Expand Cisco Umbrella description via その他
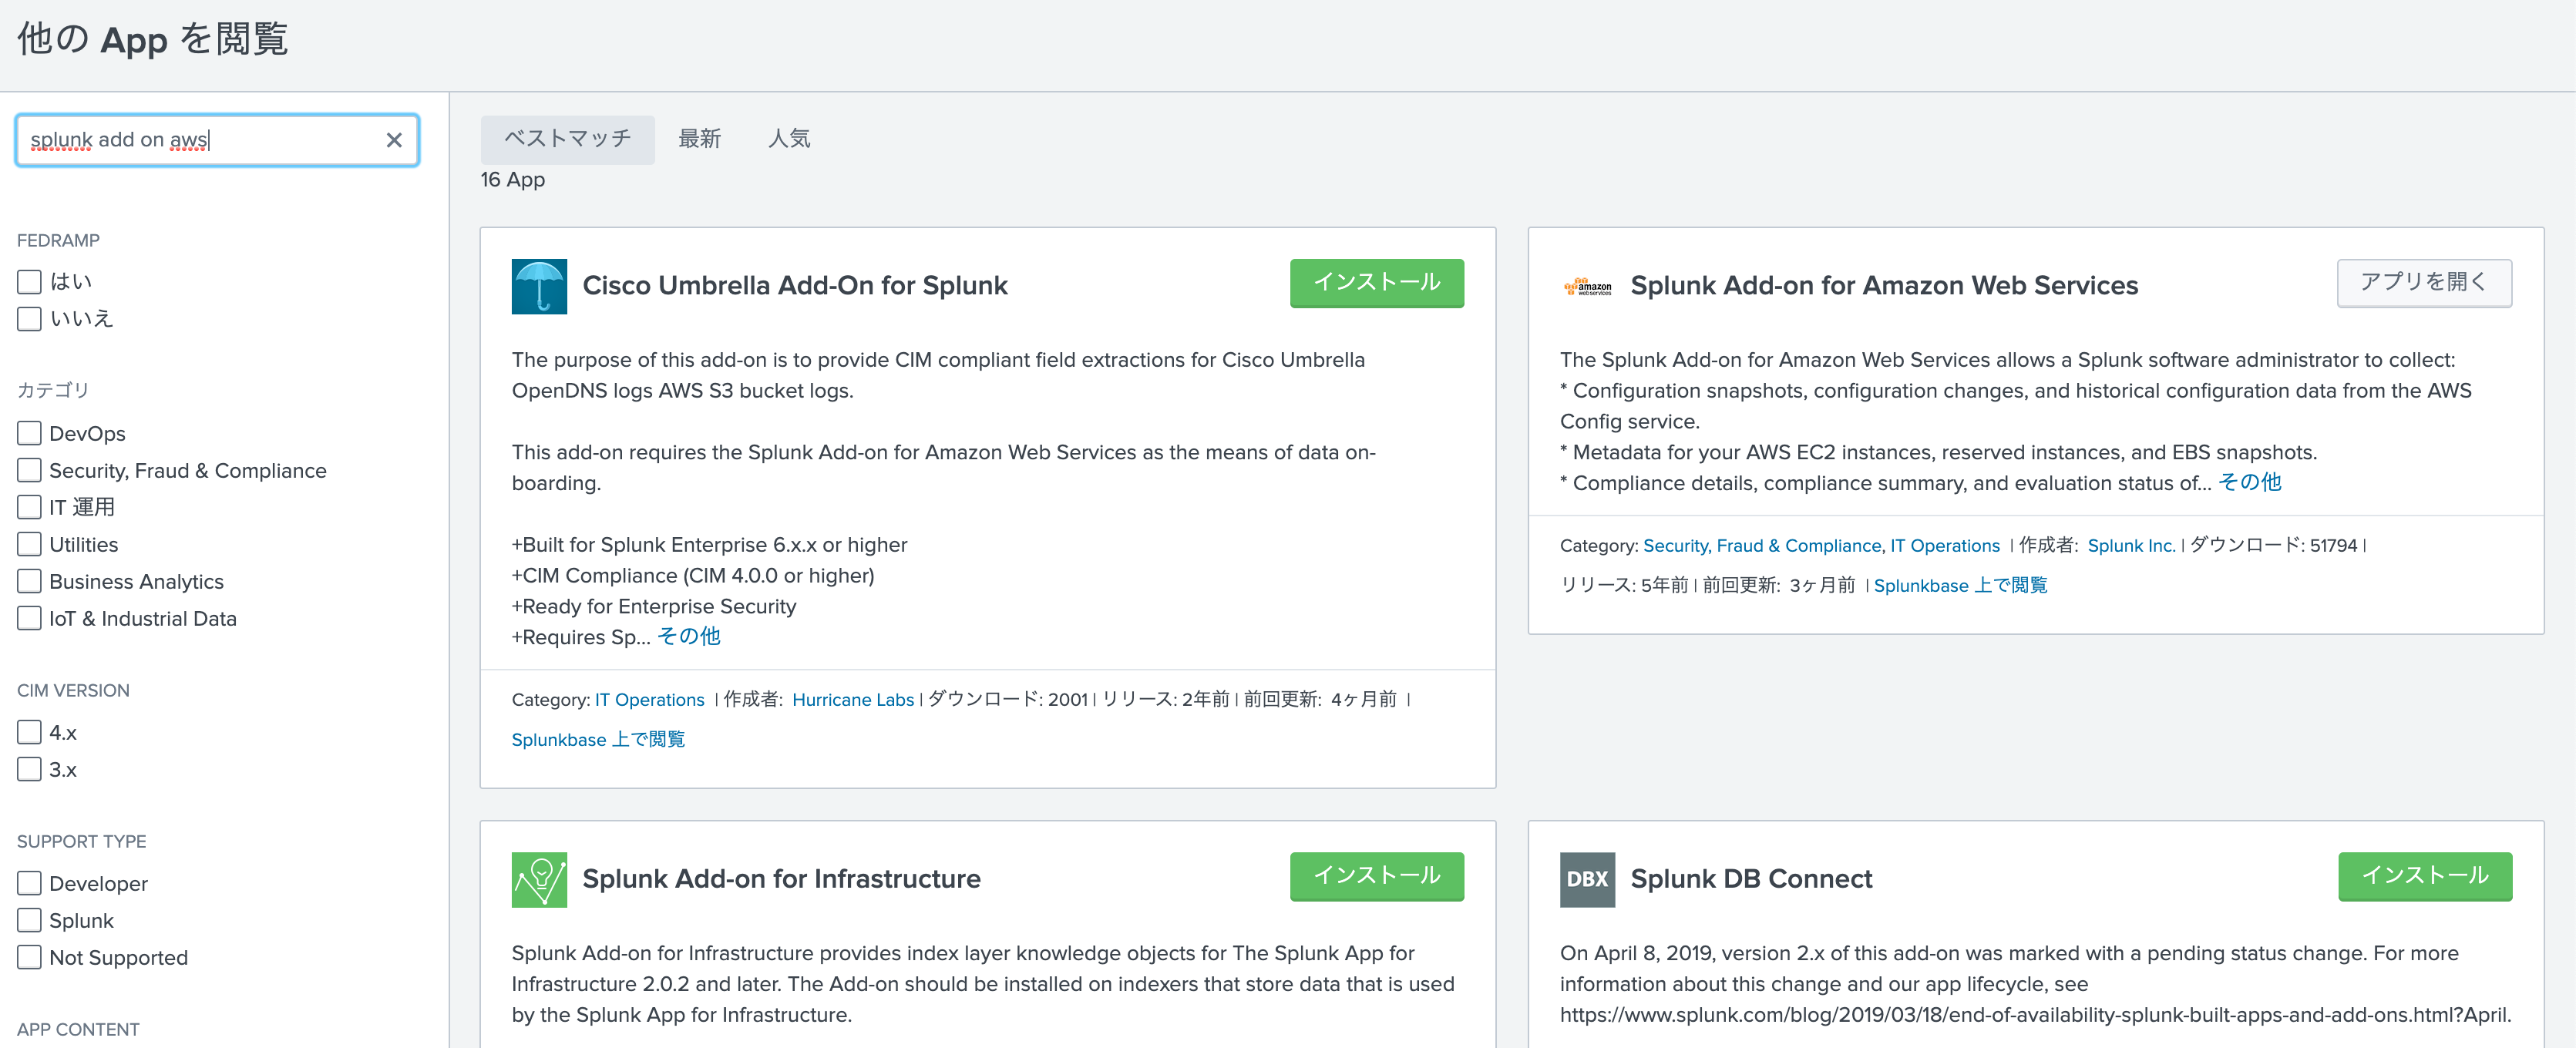Image resolution: width=2576 pixels, height=1048 pixels. [x=688, y=637]
